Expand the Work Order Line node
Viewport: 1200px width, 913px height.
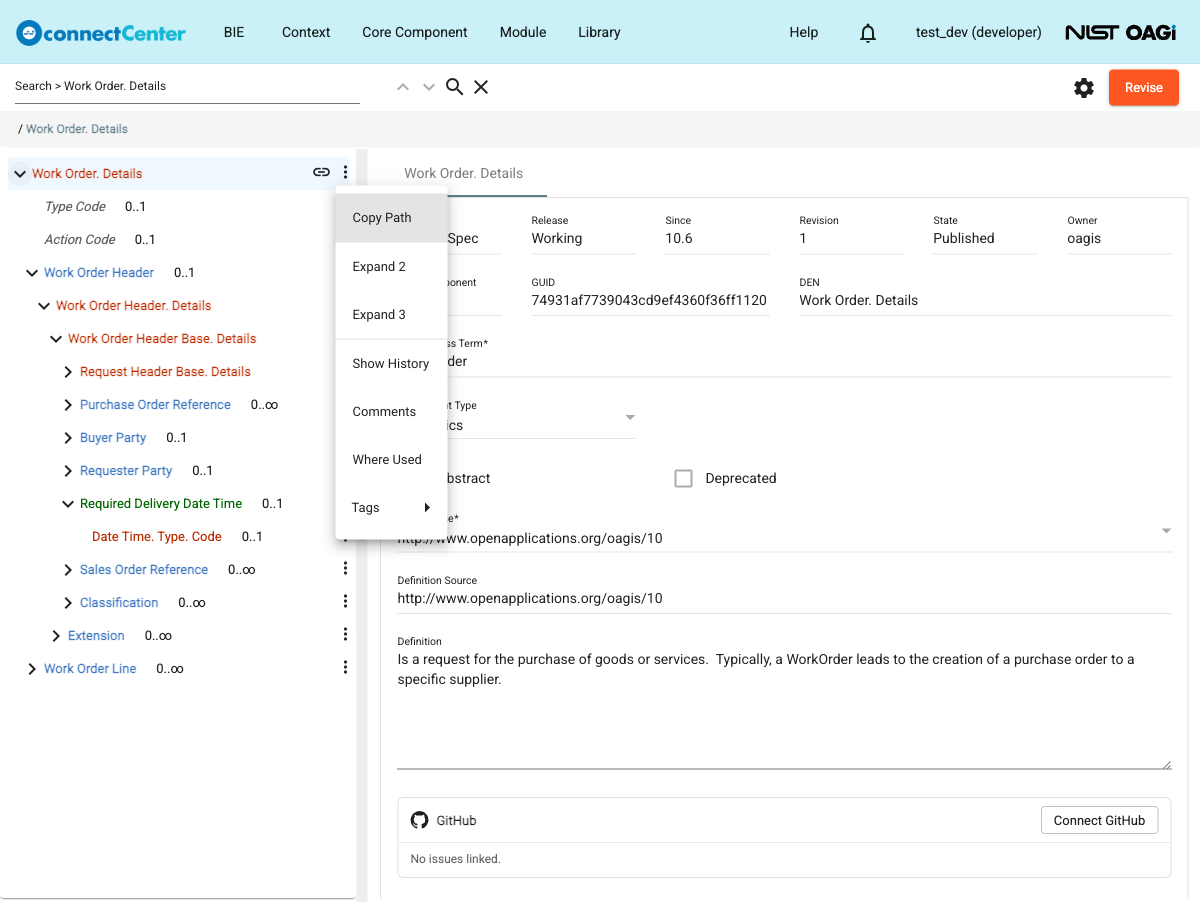(x=32, y=669)
